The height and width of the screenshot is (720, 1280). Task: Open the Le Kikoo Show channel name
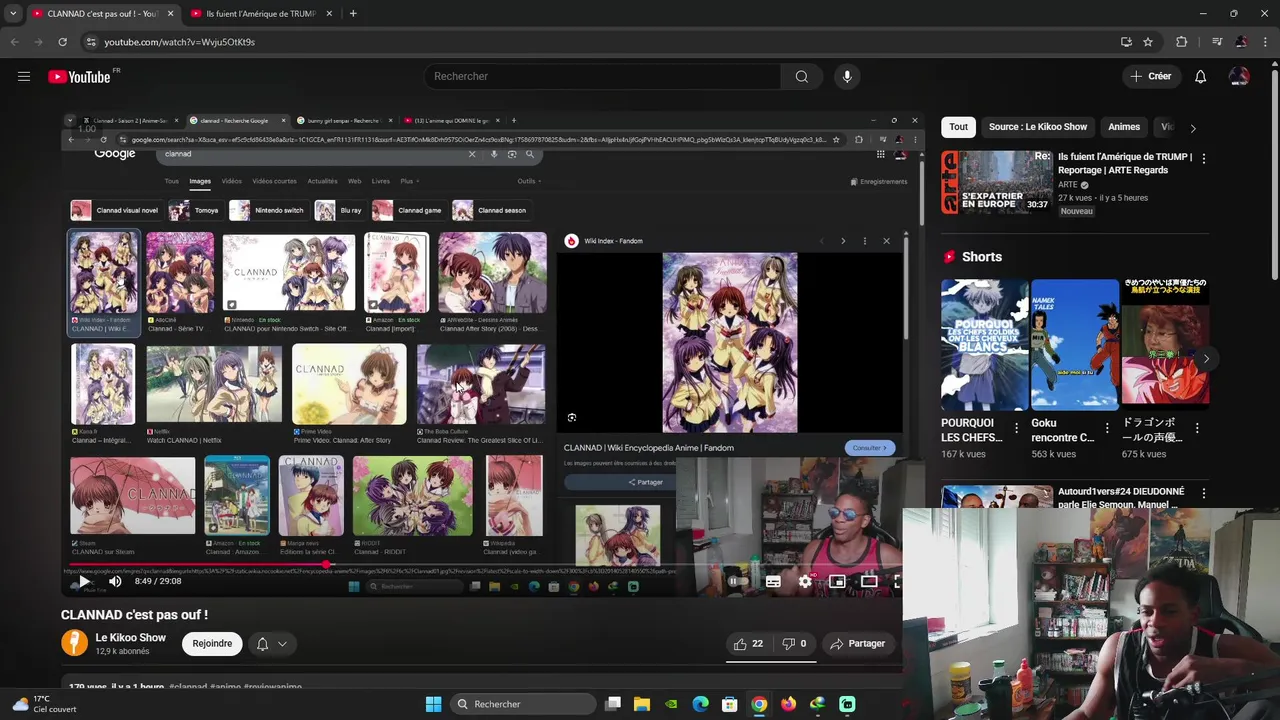[130, 637]
